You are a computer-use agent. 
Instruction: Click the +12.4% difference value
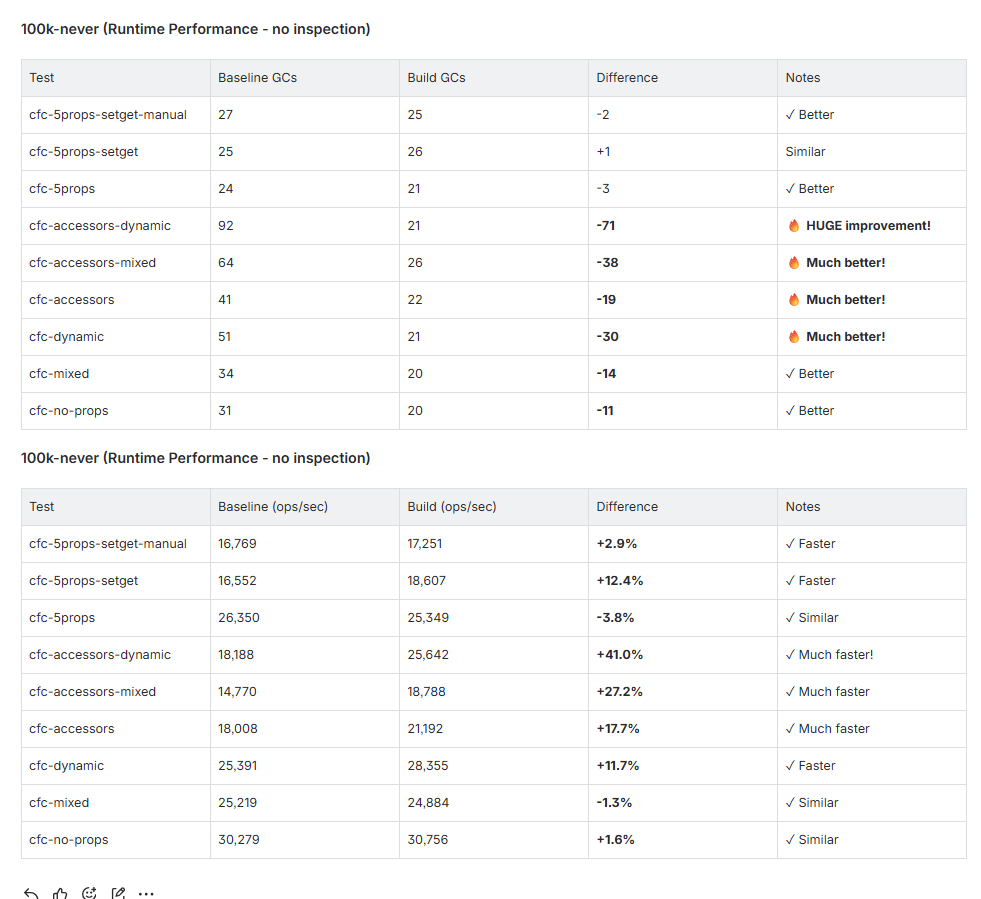[x=619, y=581]
